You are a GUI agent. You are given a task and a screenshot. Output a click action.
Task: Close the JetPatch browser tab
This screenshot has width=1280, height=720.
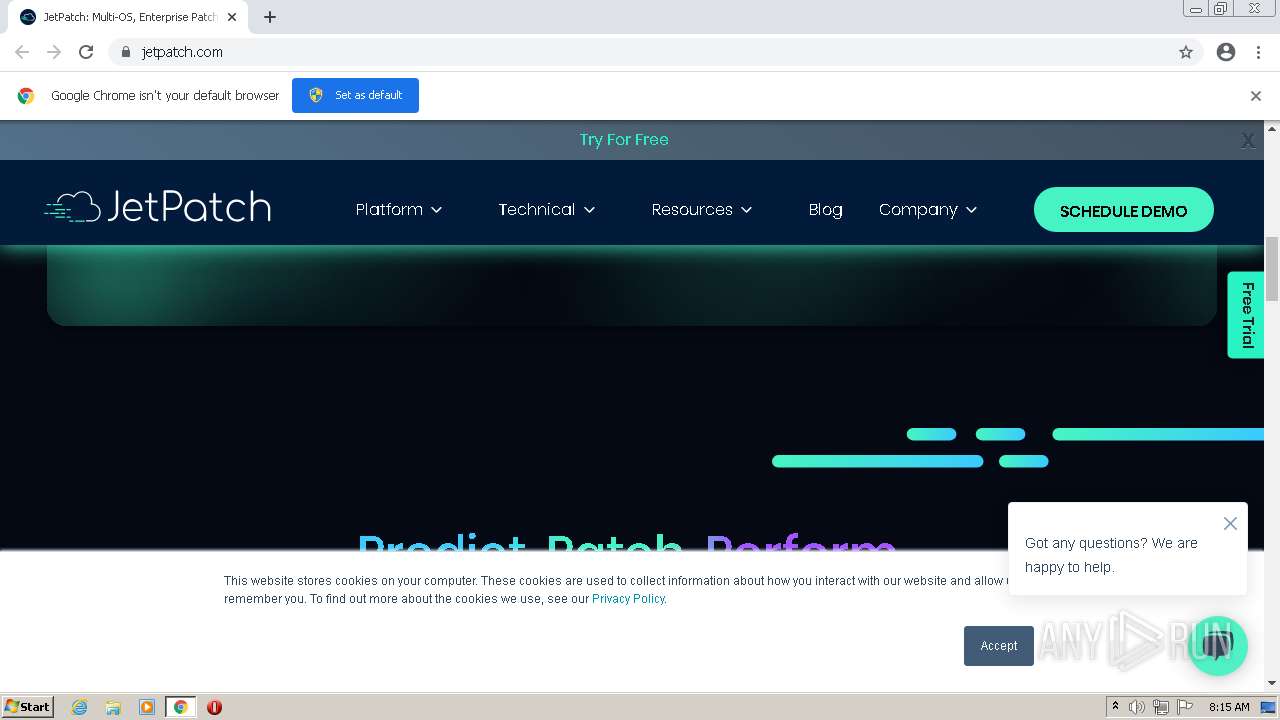pyautogui.click(x=232, y=17)
